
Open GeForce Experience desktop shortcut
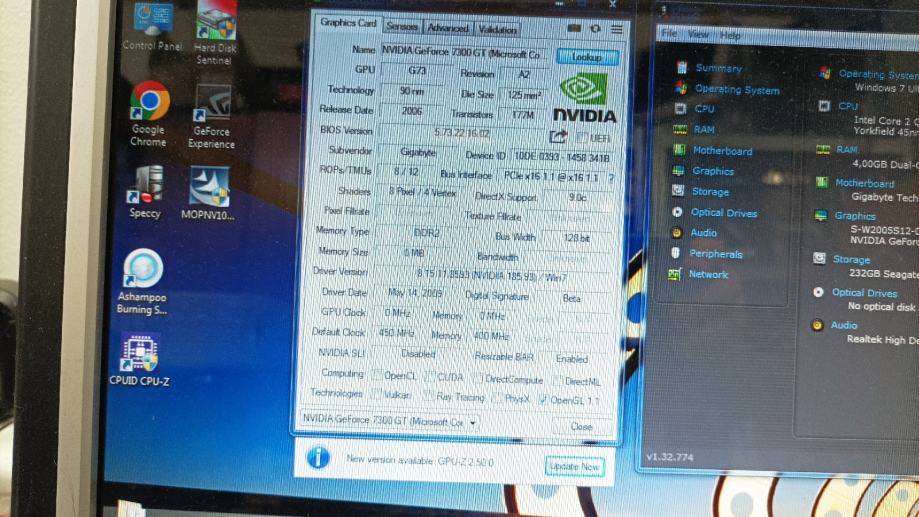[x=212, y=117]
